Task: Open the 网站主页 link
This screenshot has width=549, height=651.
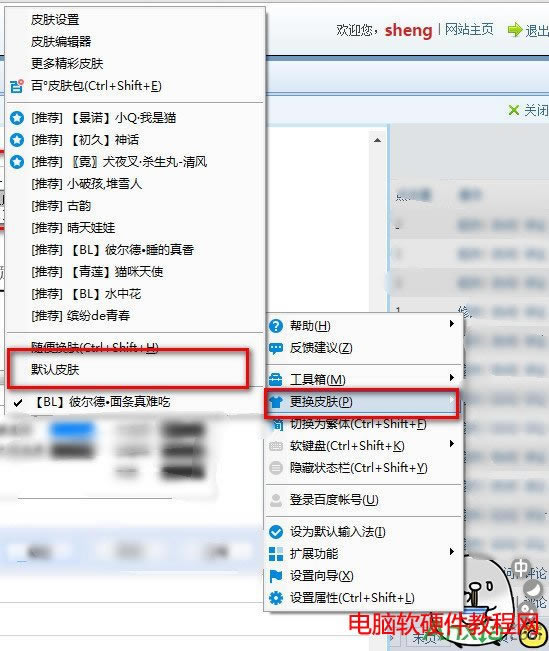Action: (469, 29)
